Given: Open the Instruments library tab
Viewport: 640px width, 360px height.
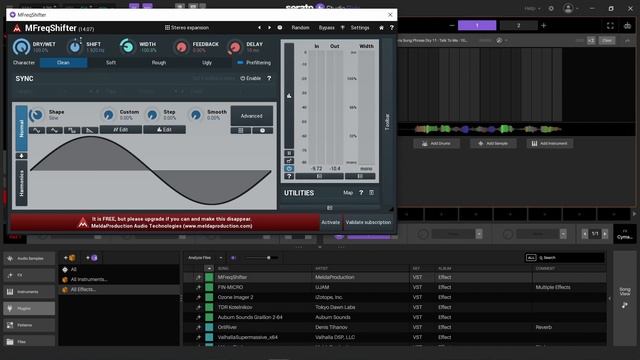Looking at the screenshot, I should pyautogui.click(x=29, y=292).
